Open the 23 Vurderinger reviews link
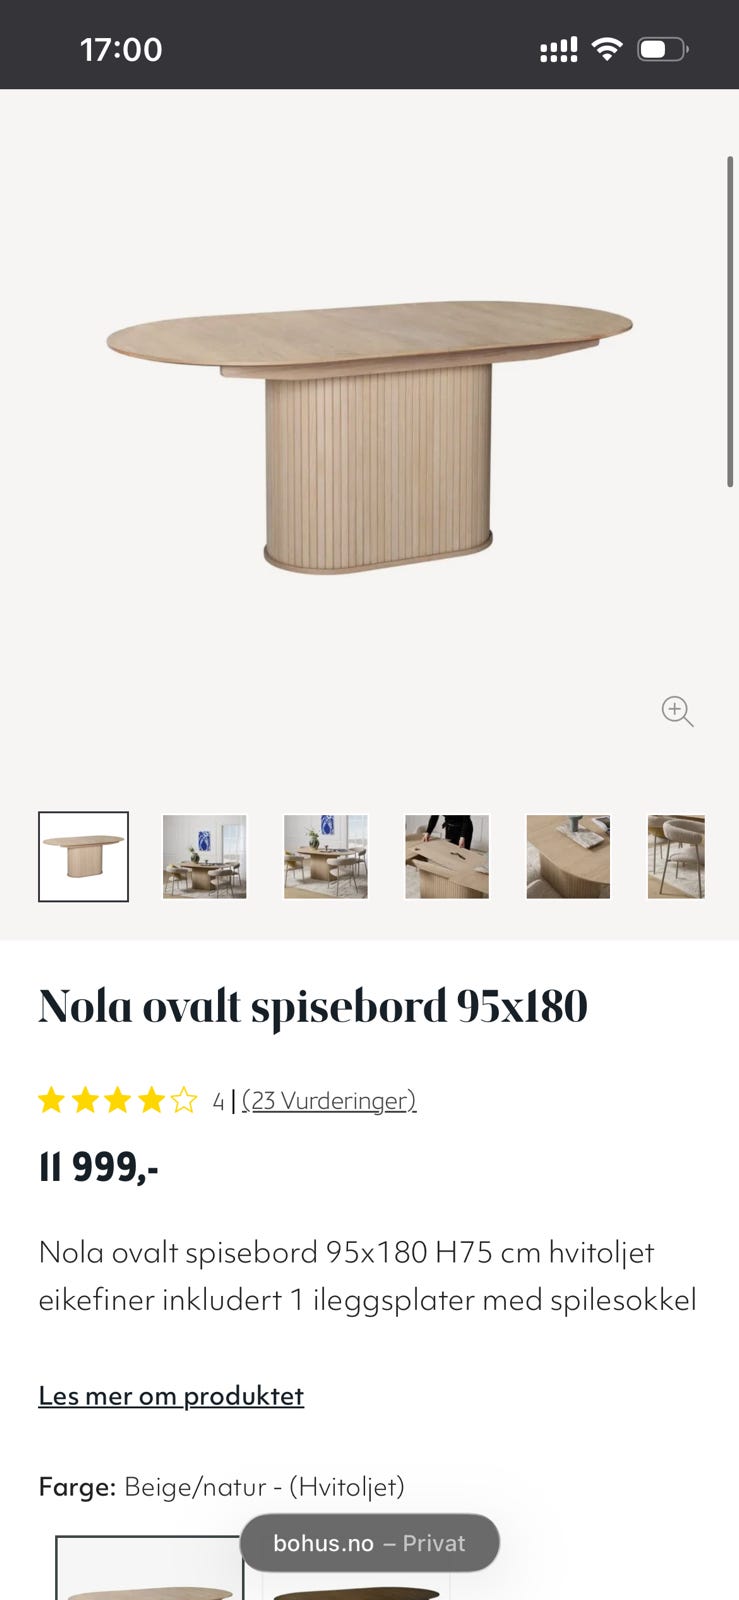739x1600 pixels. 329,1101
